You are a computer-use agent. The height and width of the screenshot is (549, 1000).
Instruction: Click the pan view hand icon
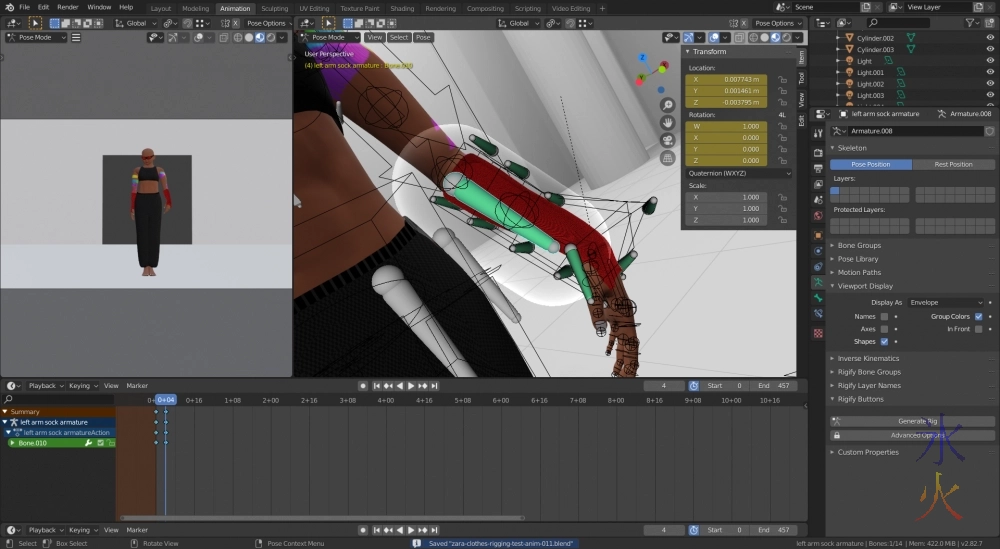tap(667, 123)
